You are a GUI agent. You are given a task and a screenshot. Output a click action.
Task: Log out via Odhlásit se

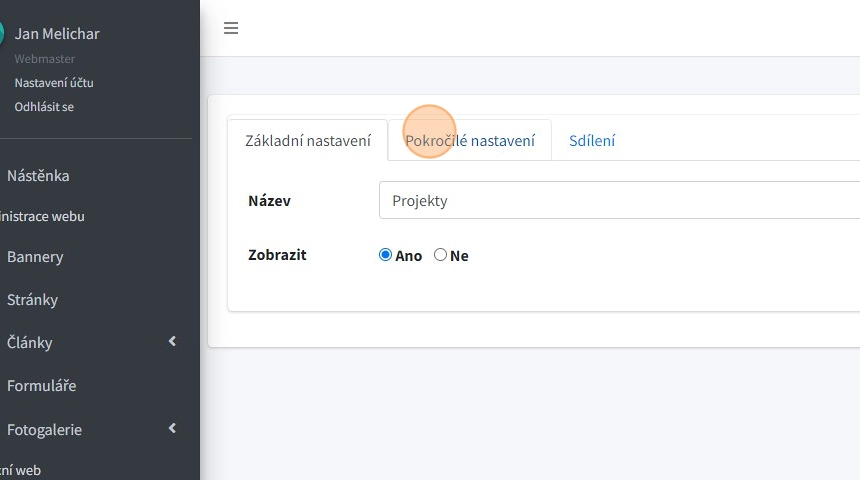click(44, 106)
